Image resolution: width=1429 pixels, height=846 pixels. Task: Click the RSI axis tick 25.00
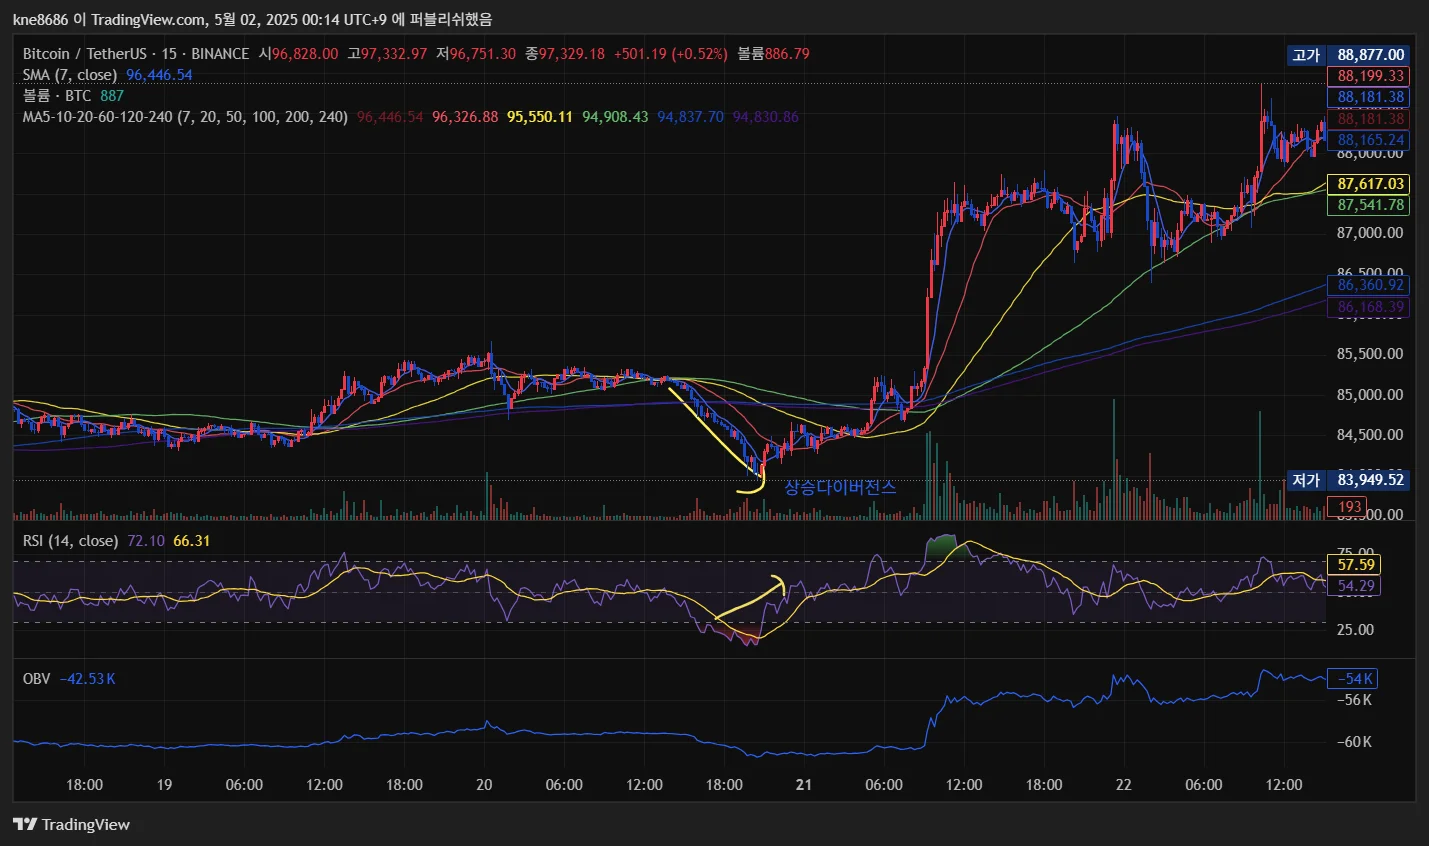click(x=1355, y=630)
